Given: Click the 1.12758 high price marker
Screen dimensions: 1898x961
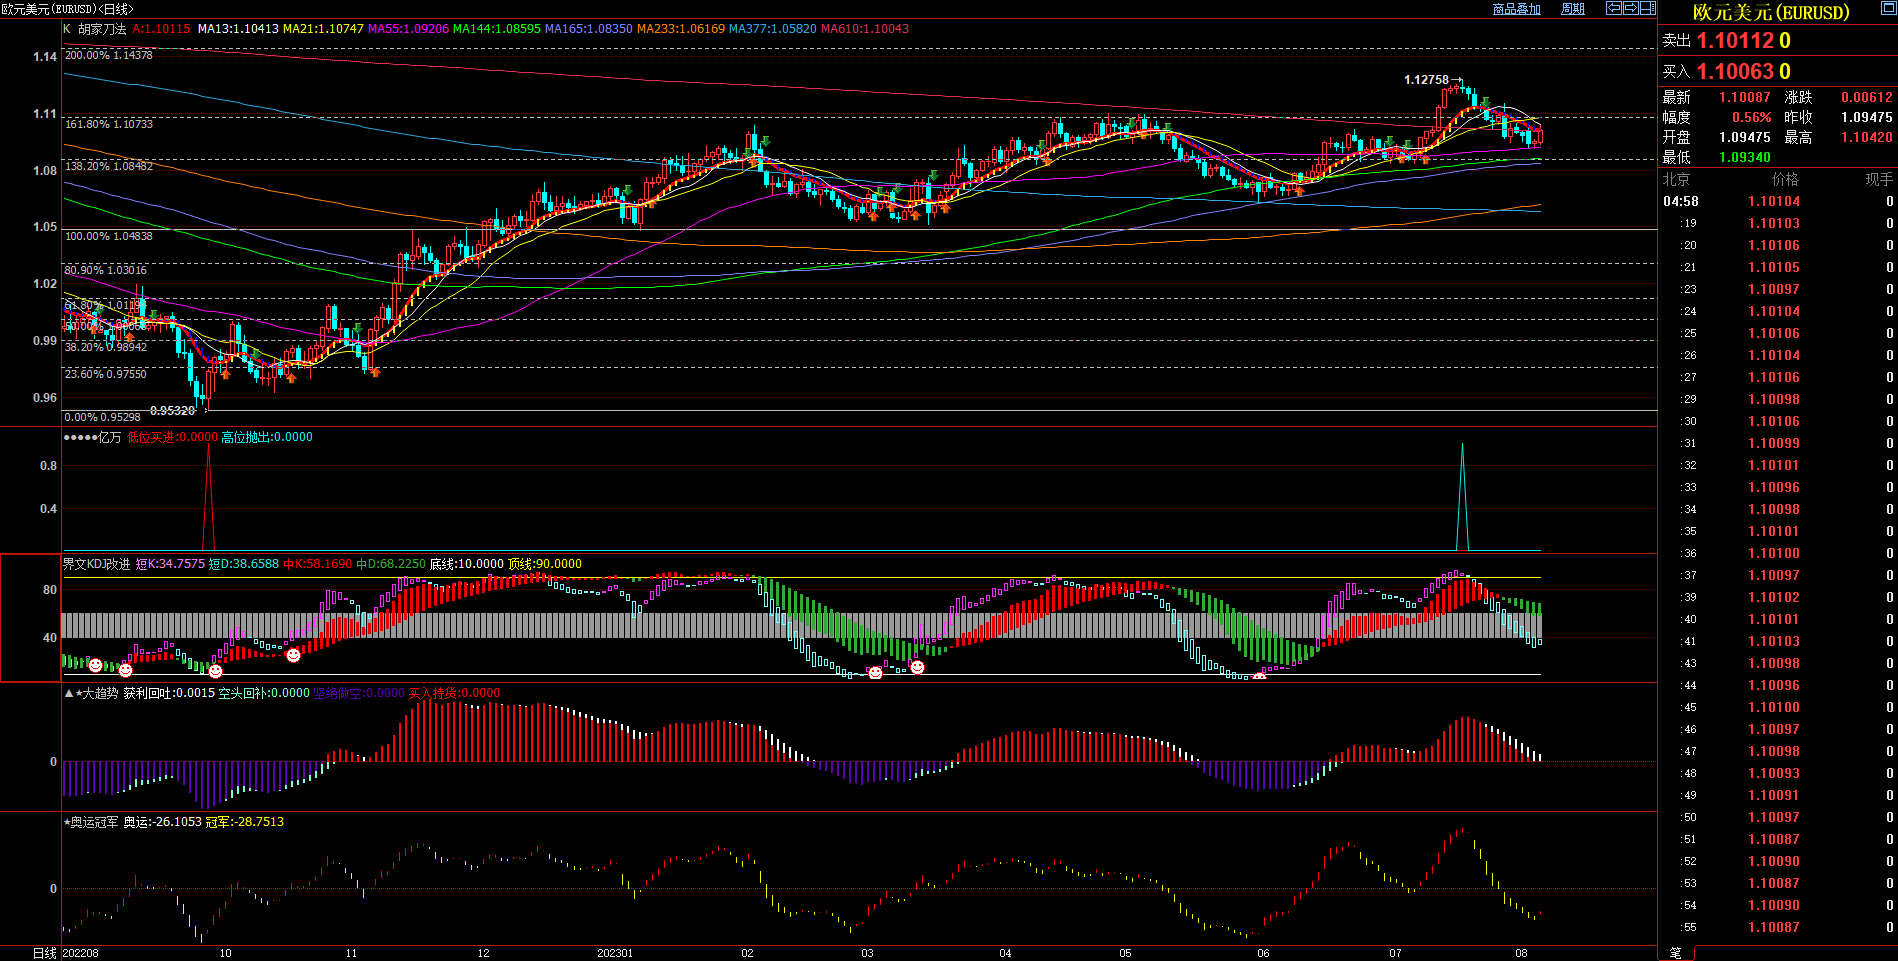Looking at the screenshot, I should pos(1426,80).
